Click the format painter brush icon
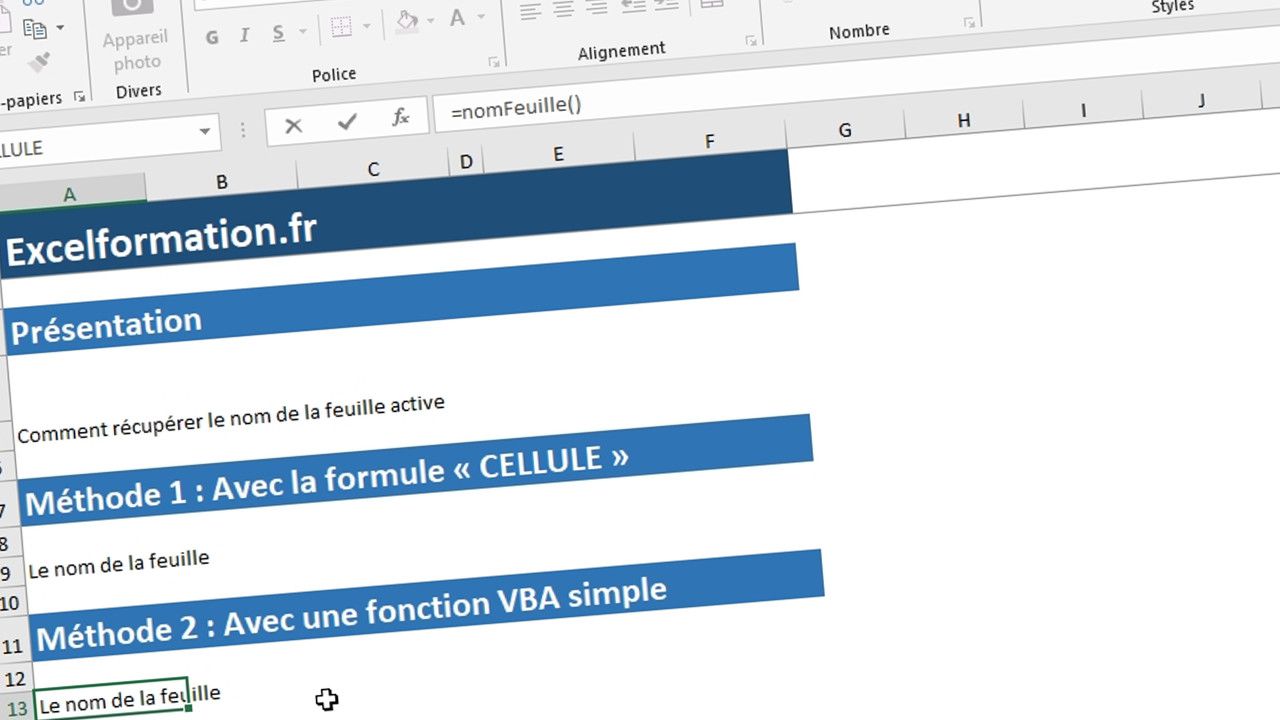Image resolution: width=1280 pixels, height=720 pixels. click(38, 62)
